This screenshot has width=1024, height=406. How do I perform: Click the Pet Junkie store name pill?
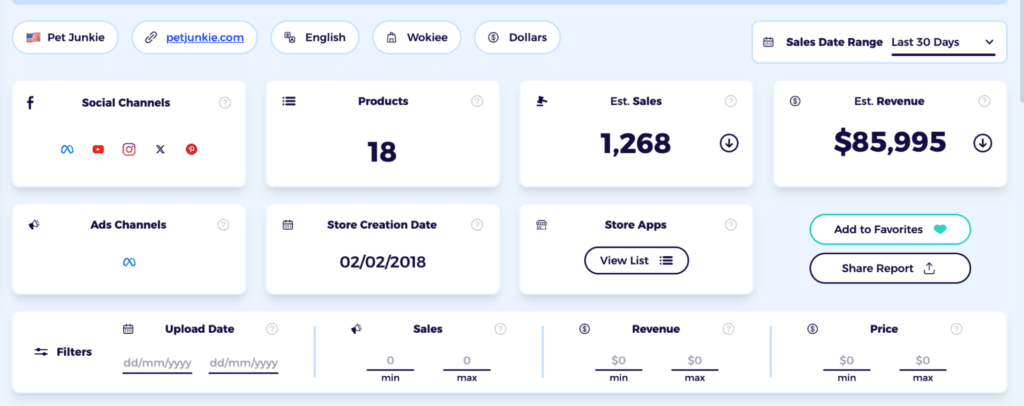(65, 37)
